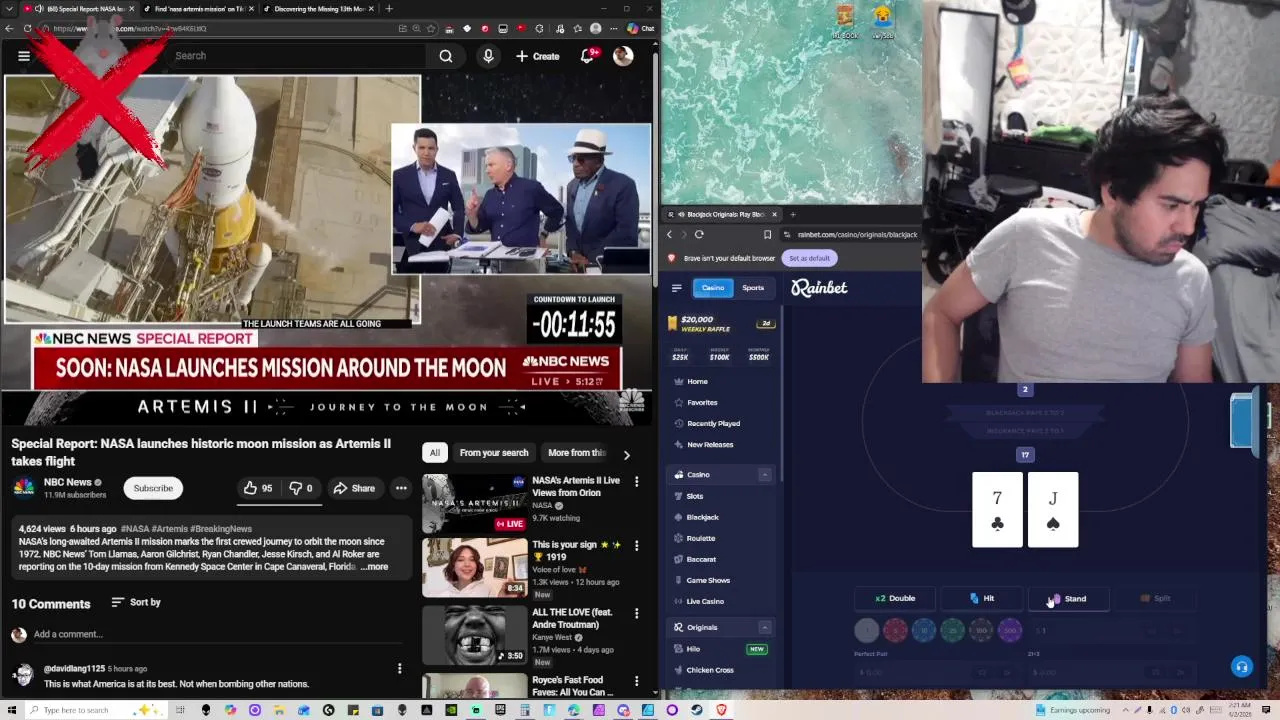1280x720 pixels.
Task: Open menu for NASA's Artemis II Live video
Action: (636, 482)
